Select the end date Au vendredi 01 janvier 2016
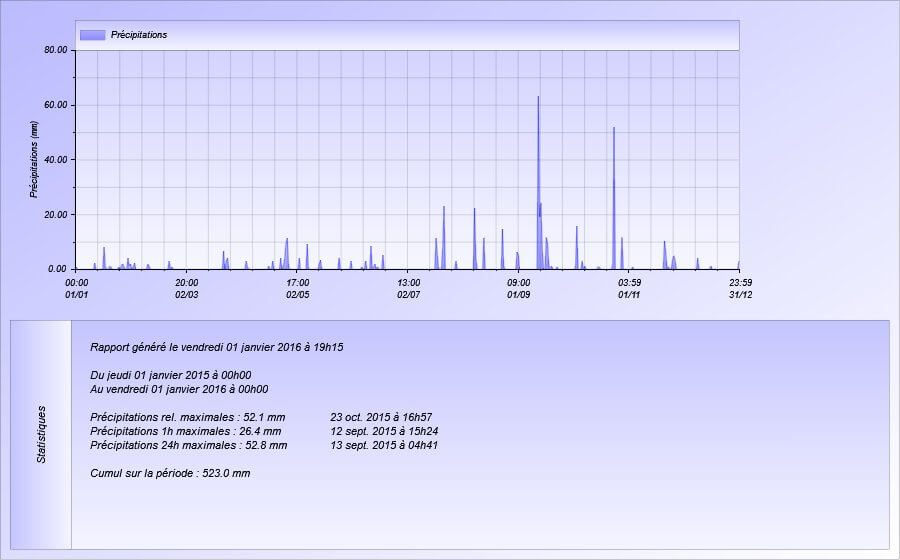 coord(178,389)
